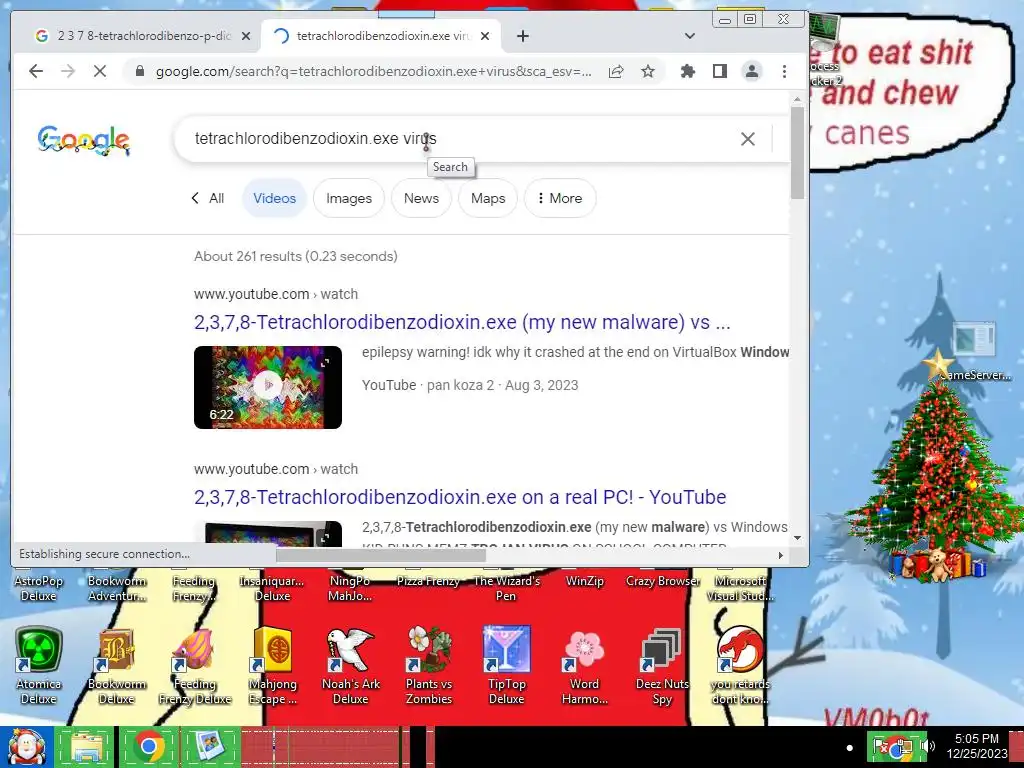This screenshot has width=1024, height=768.
Task: Close the tetrachlorodibenzodioxin.exe virus tab
Action: (485, 36)
